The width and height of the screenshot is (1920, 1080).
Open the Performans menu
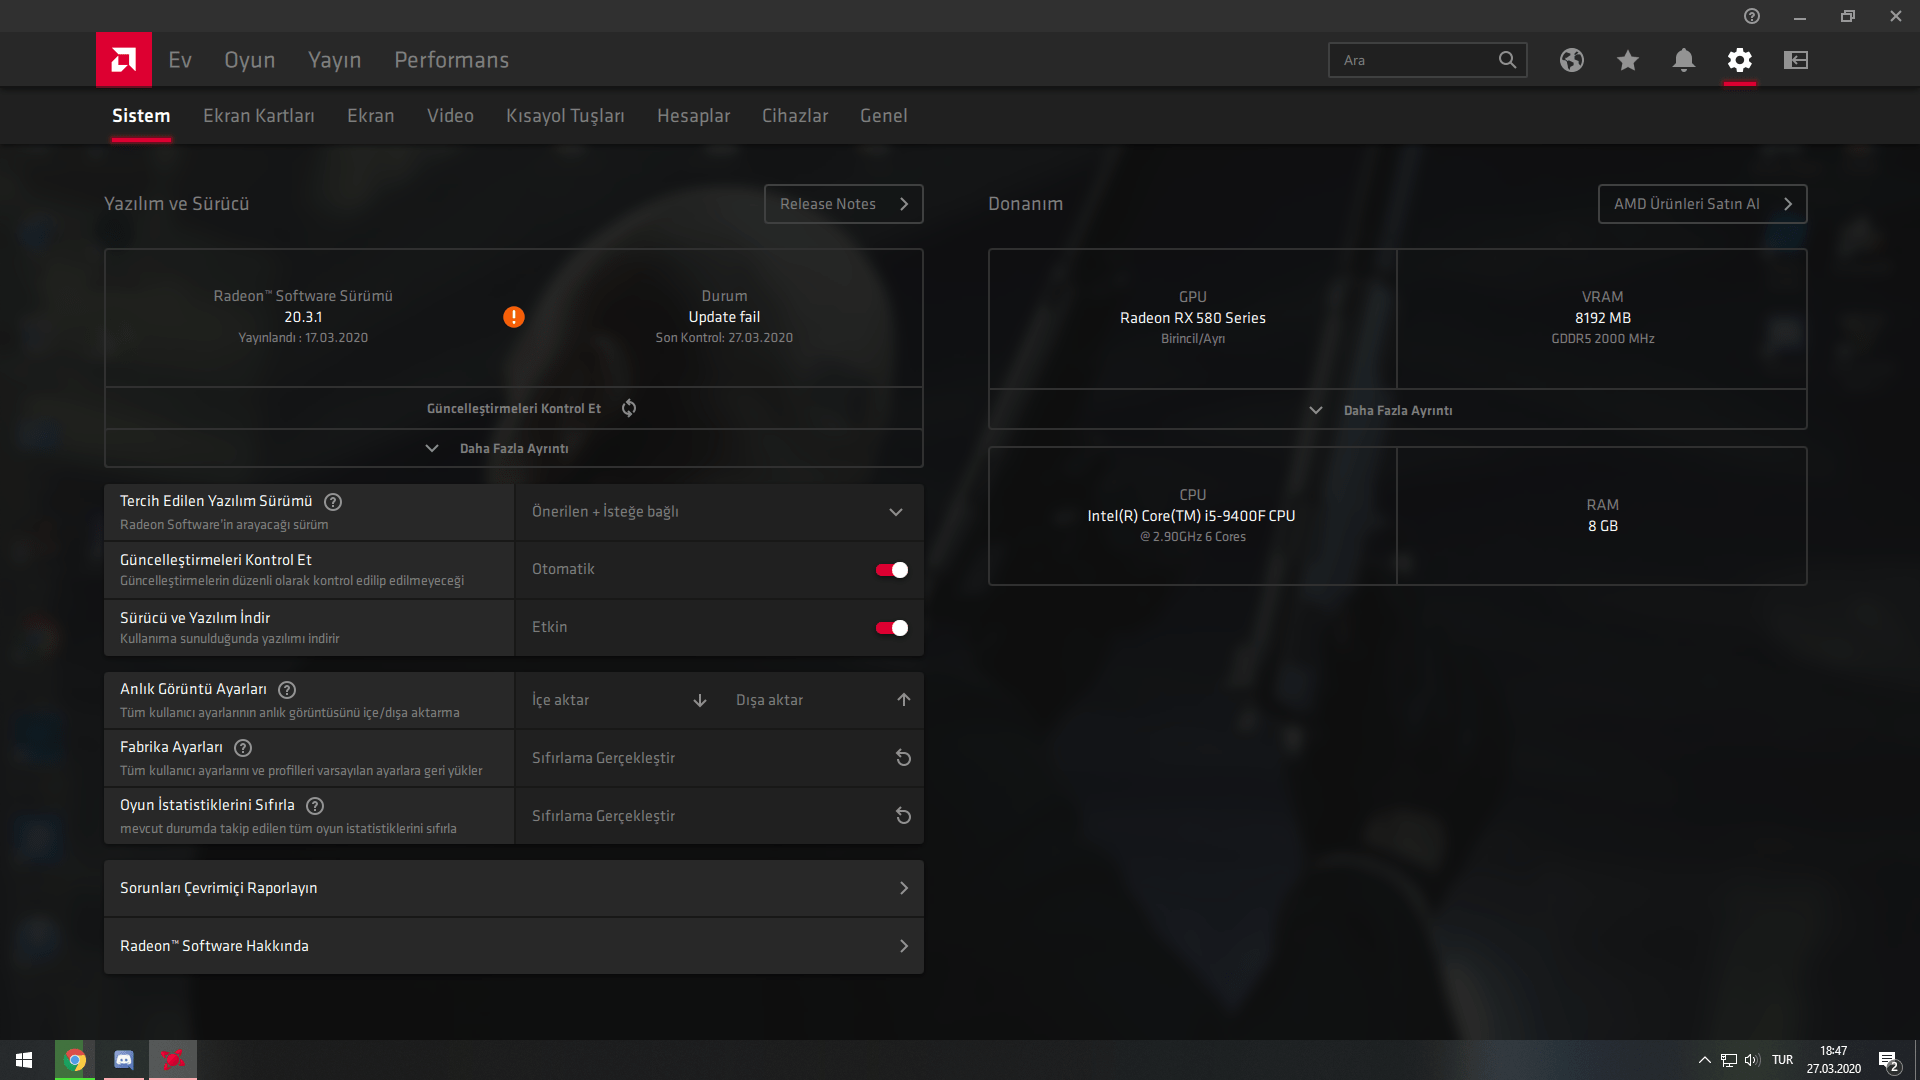pos(451,60)
